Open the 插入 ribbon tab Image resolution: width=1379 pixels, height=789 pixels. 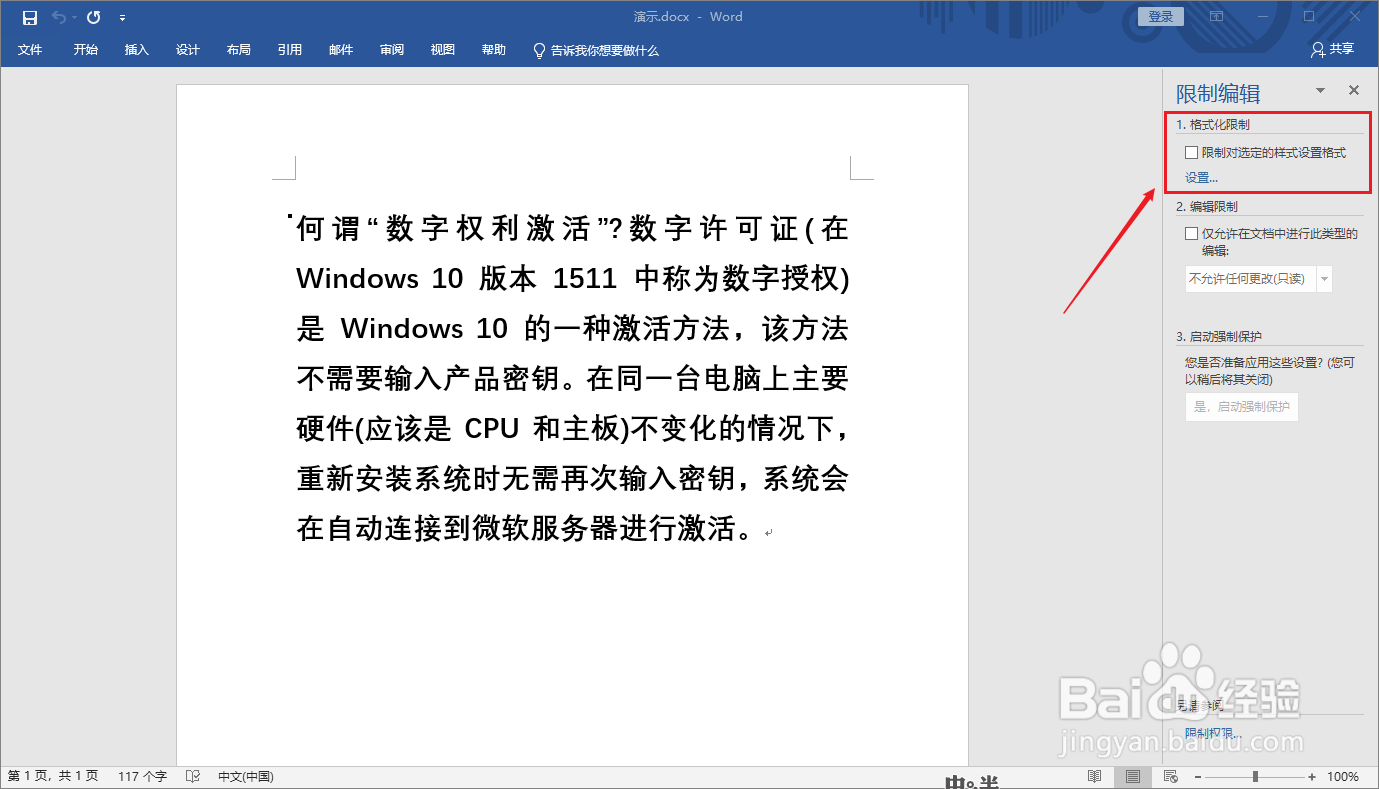click(136, 50)
